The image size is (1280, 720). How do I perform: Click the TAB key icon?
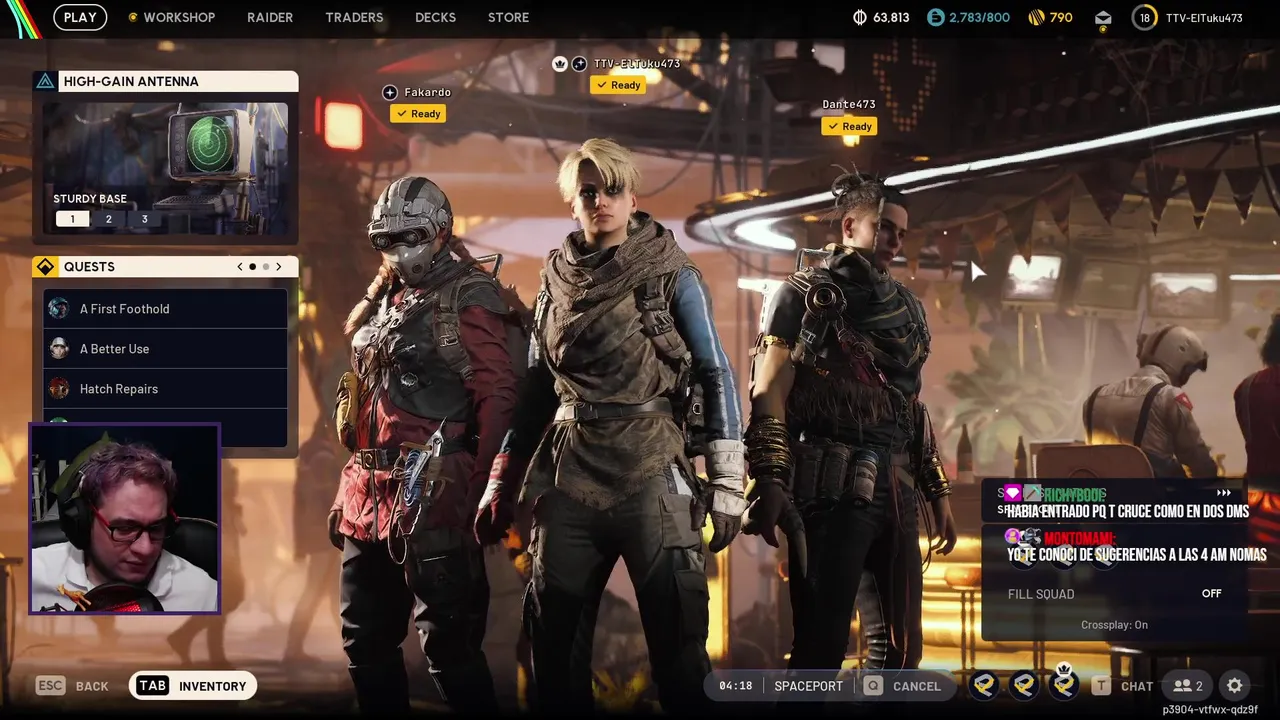tap(152, 685)
